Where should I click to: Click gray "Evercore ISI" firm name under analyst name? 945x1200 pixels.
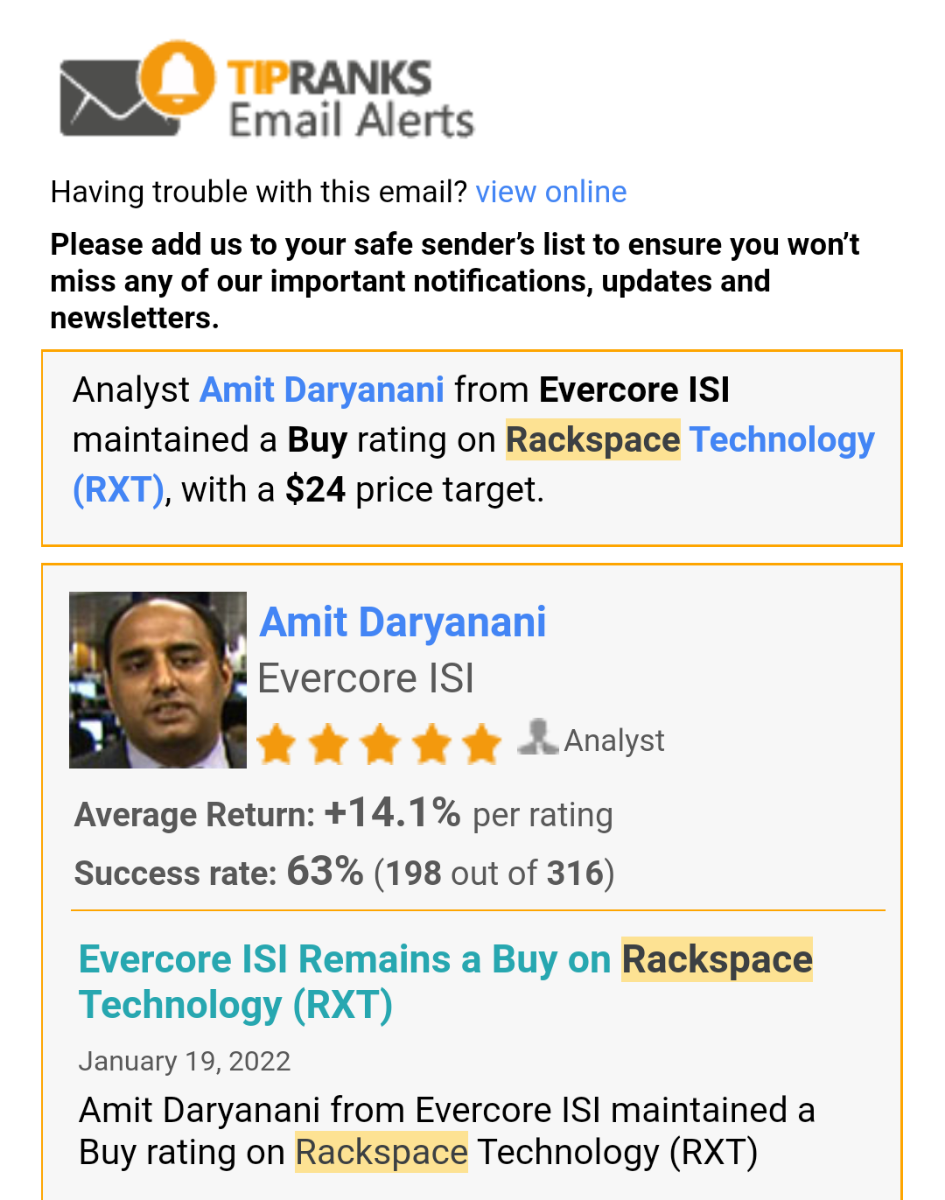pos(366,679)
